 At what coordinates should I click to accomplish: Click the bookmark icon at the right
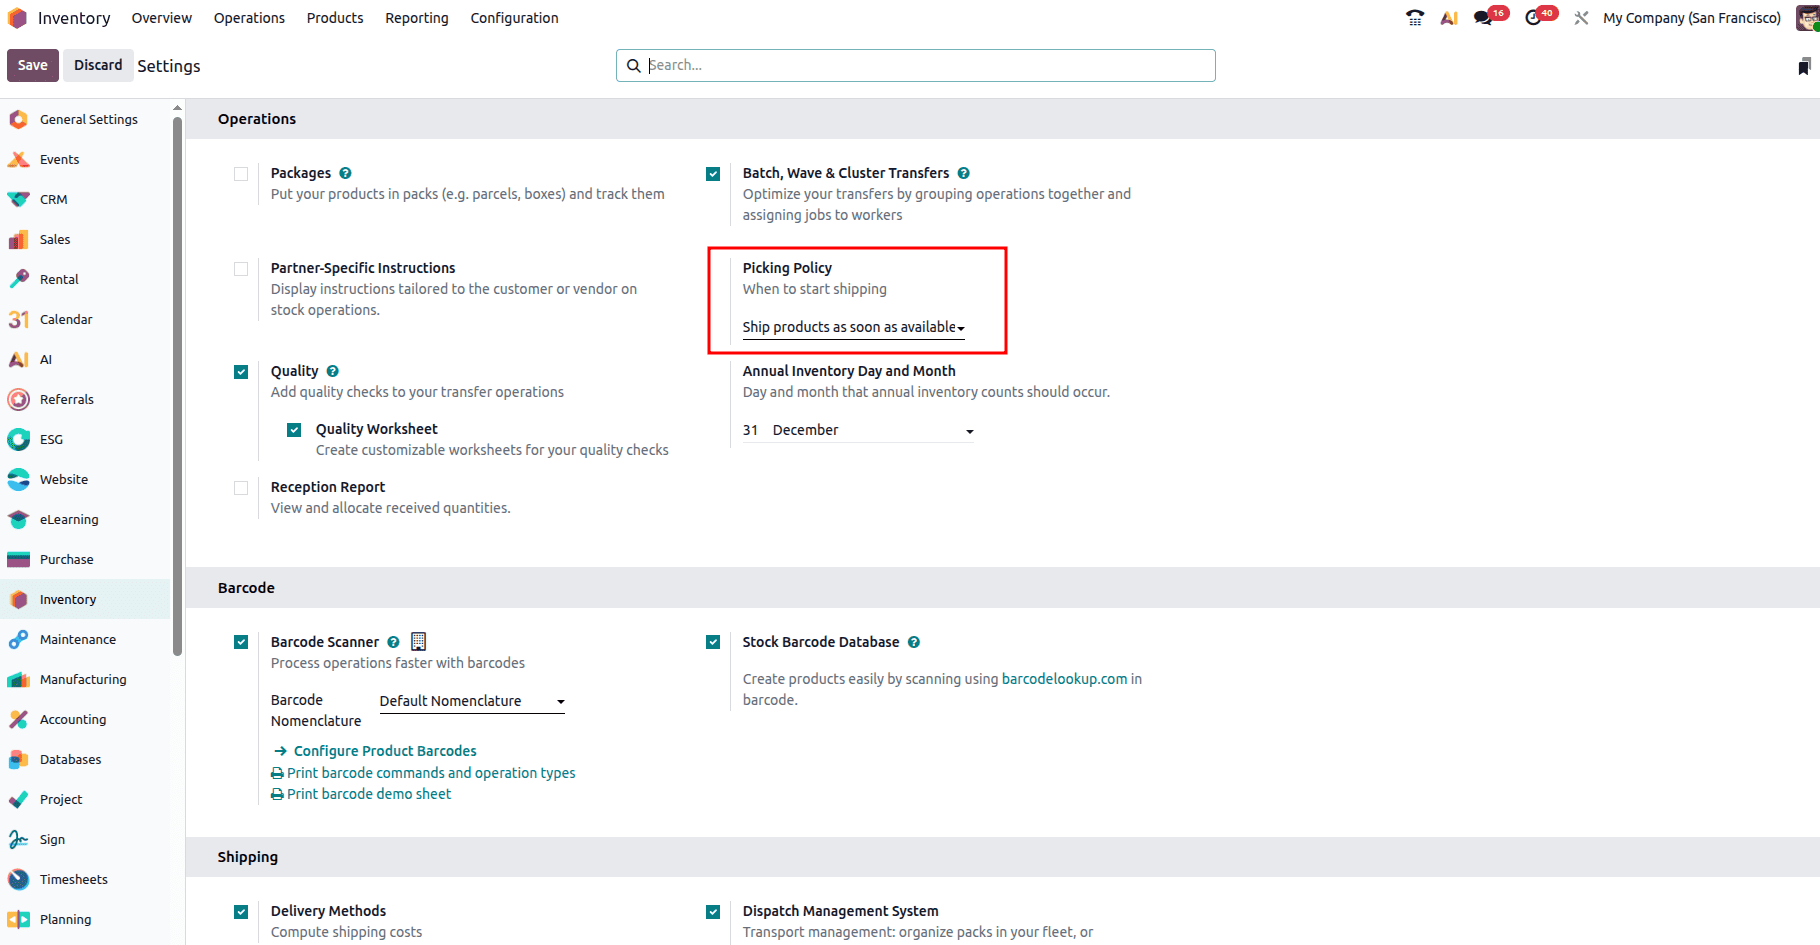pyautogui.click(x=1804, y=66)
